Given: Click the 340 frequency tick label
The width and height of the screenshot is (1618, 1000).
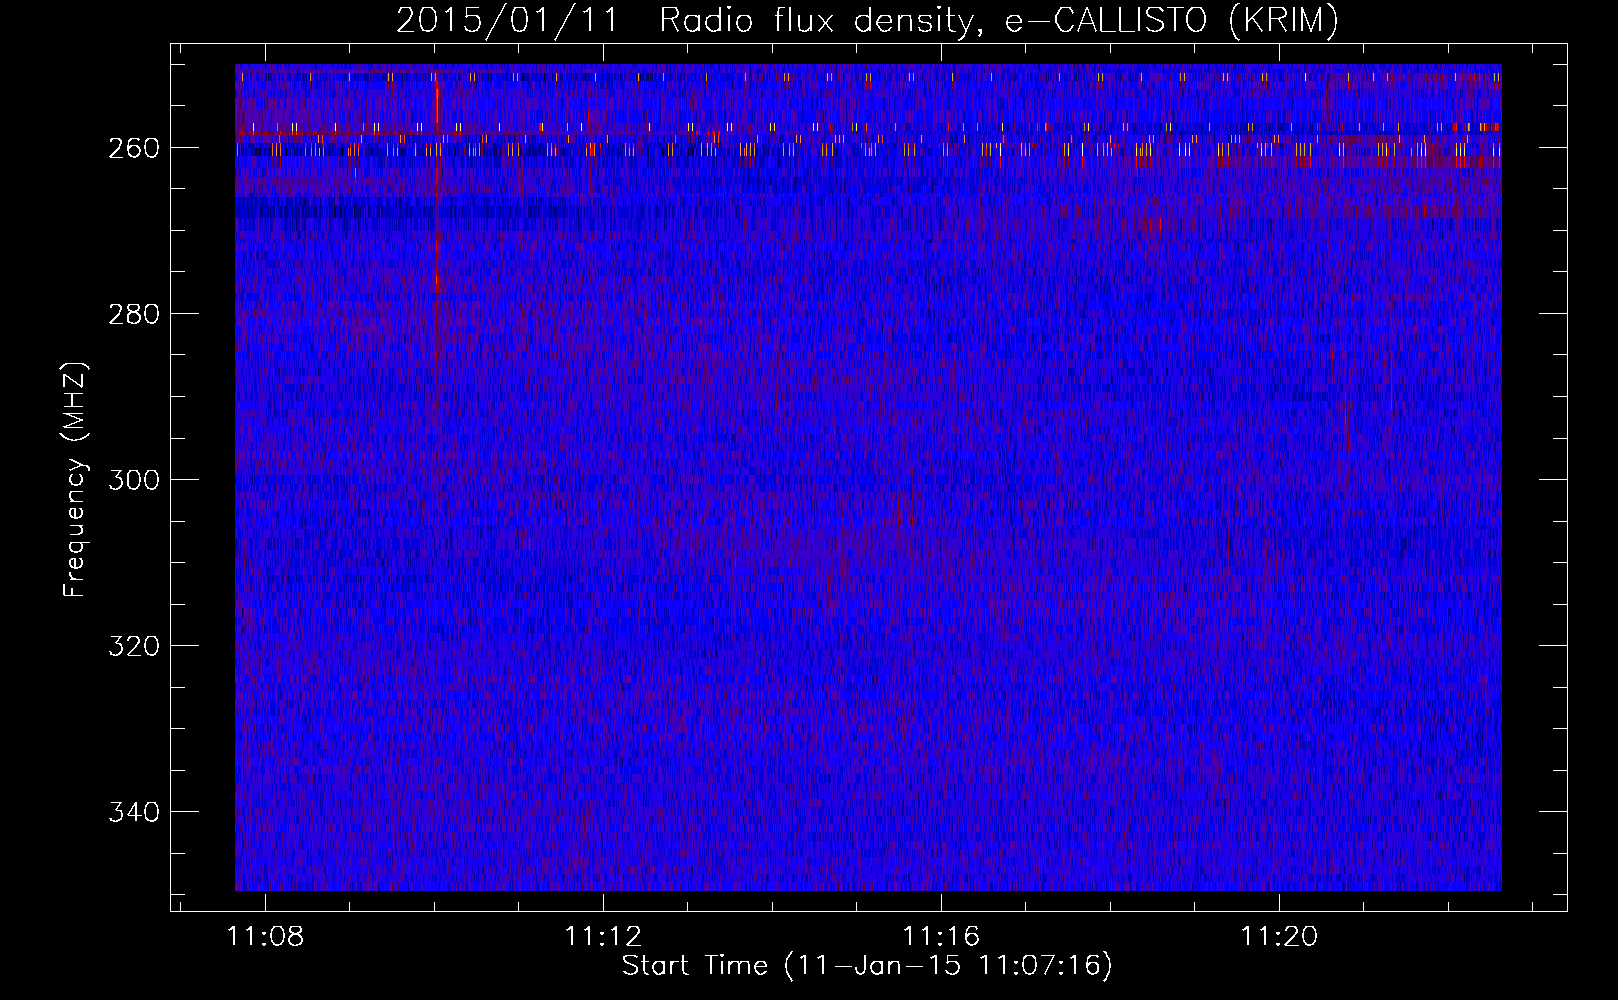Looking at the screenshot, I should pyautogui.click(x=133, y=812).
